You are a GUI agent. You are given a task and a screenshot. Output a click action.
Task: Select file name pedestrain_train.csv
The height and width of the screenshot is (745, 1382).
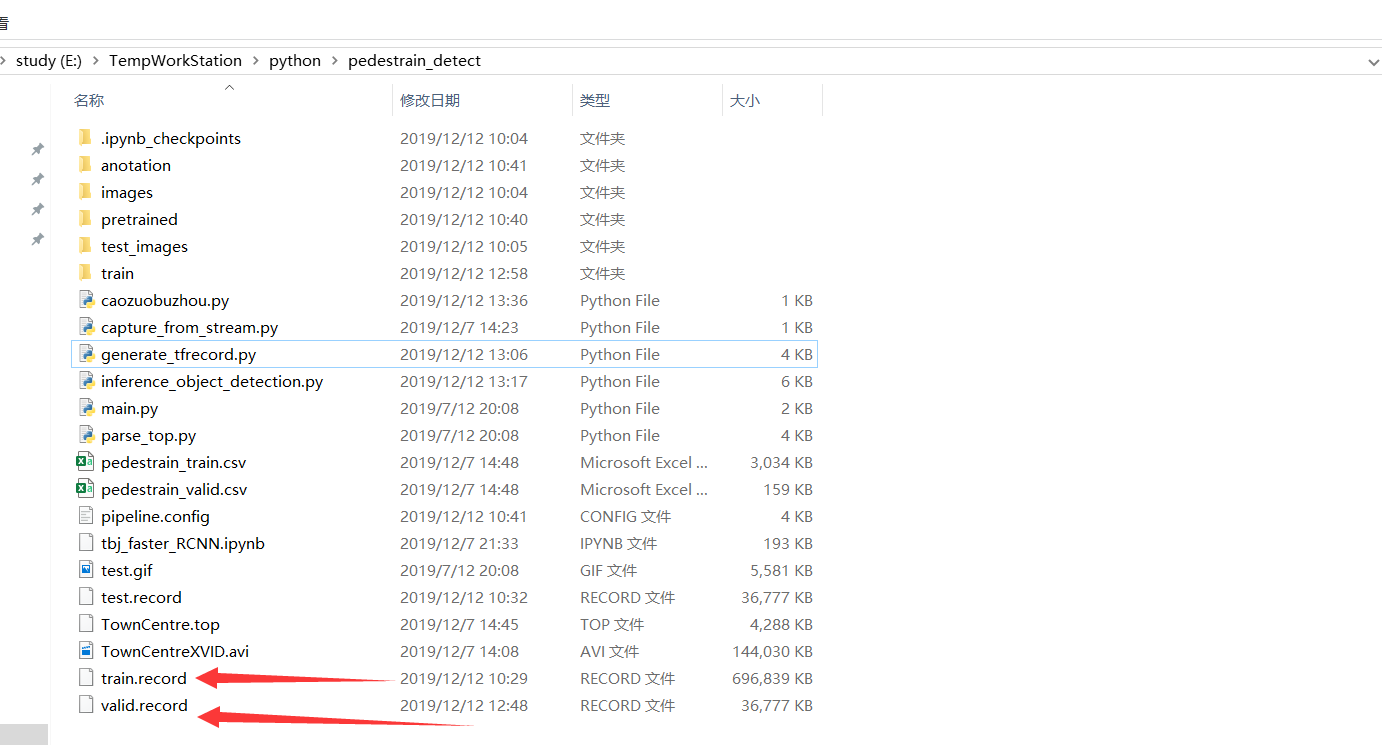click(173, 462)
